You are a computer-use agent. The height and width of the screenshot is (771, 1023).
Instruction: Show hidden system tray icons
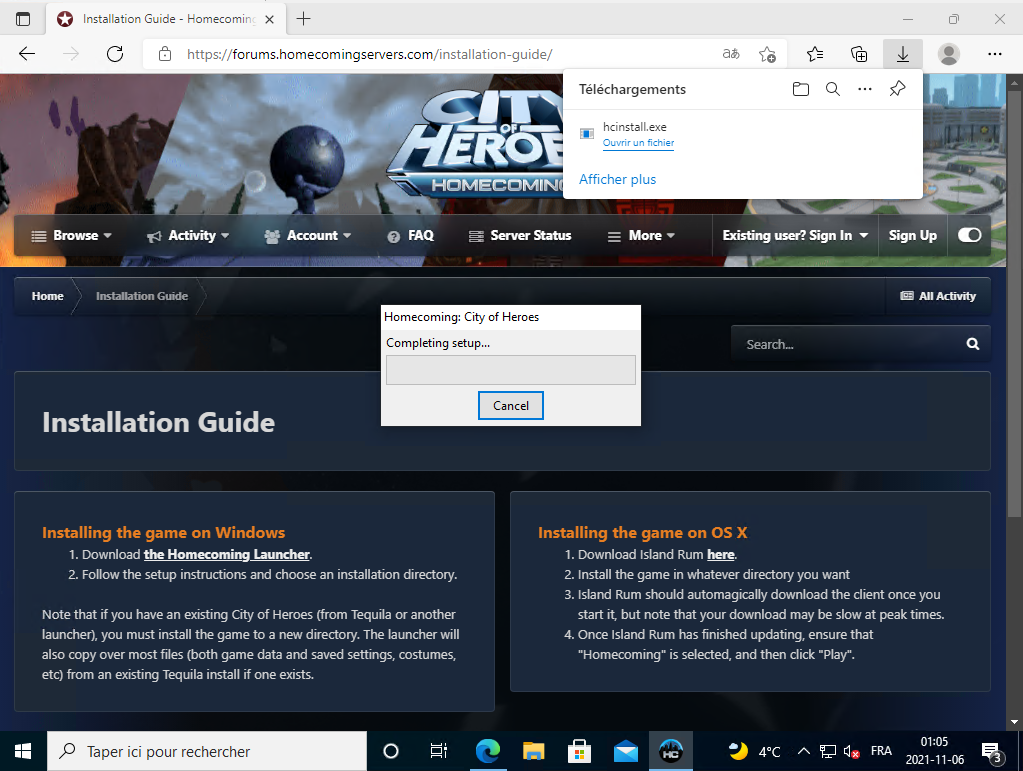804,751
